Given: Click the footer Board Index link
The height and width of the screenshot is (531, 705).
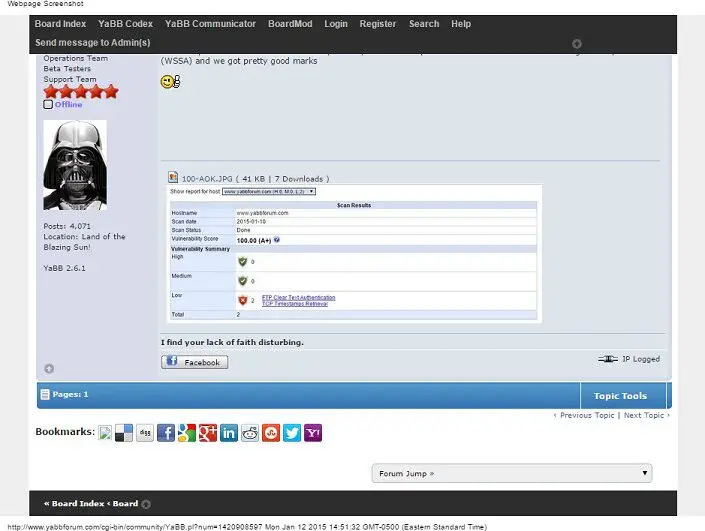Looking at the screenshot, I should point(78,504).
